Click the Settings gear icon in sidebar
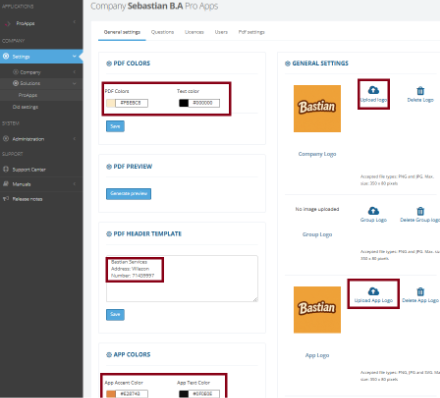Viewport: 440px width, 398px height. coord(6,56)
